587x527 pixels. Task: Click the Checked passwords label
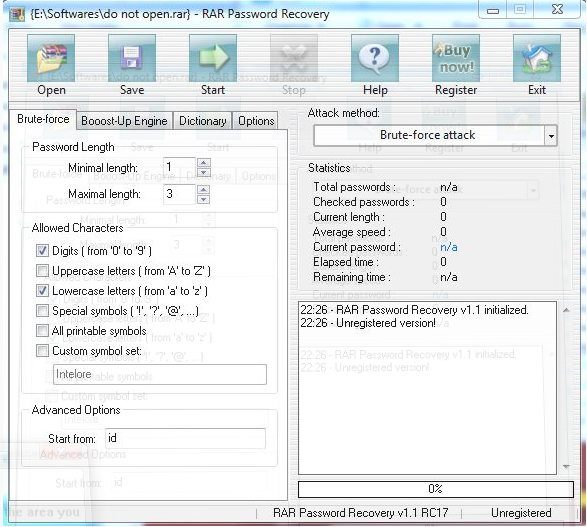(364, 202)
